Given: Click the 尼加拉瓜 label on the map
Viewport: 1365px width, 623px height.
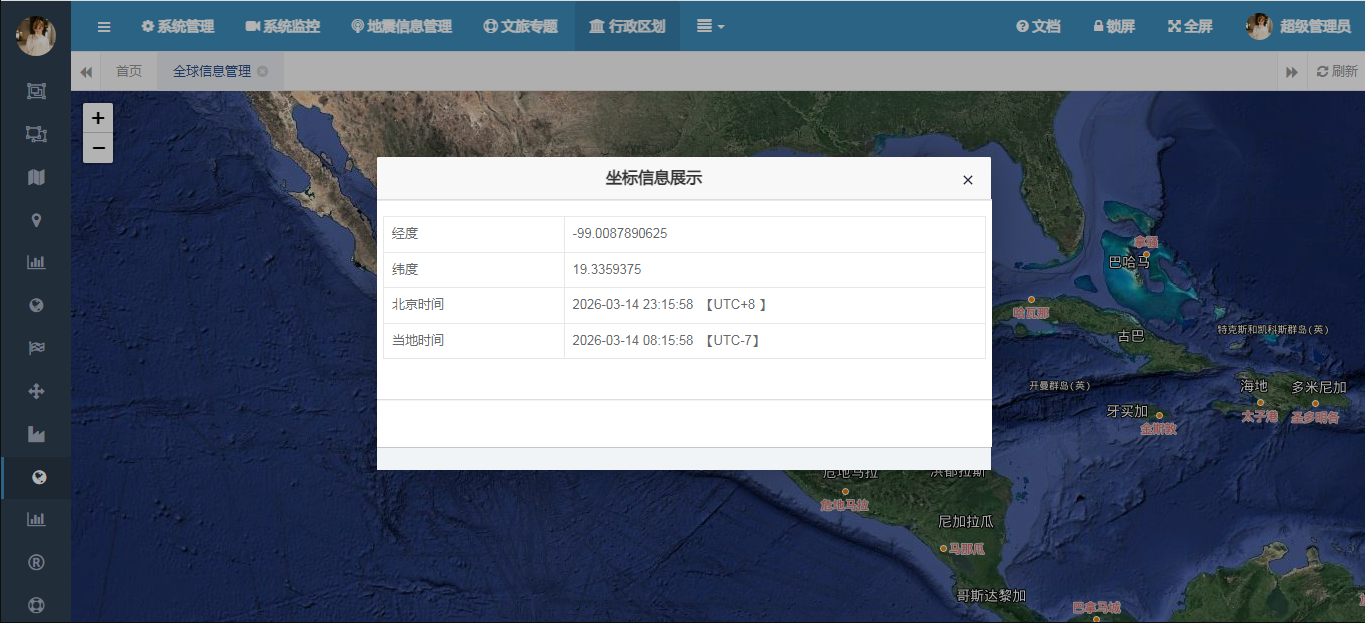Looking at the screenshot, I should (x=966, y=522).
